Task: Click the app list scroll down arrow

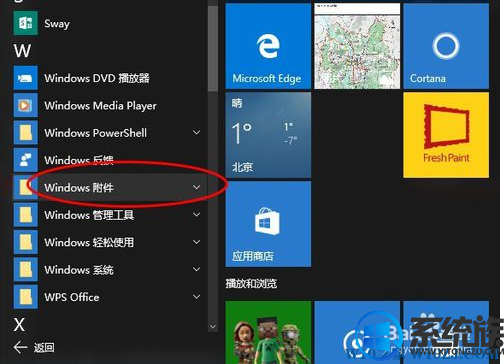Action: click(213, 327)
